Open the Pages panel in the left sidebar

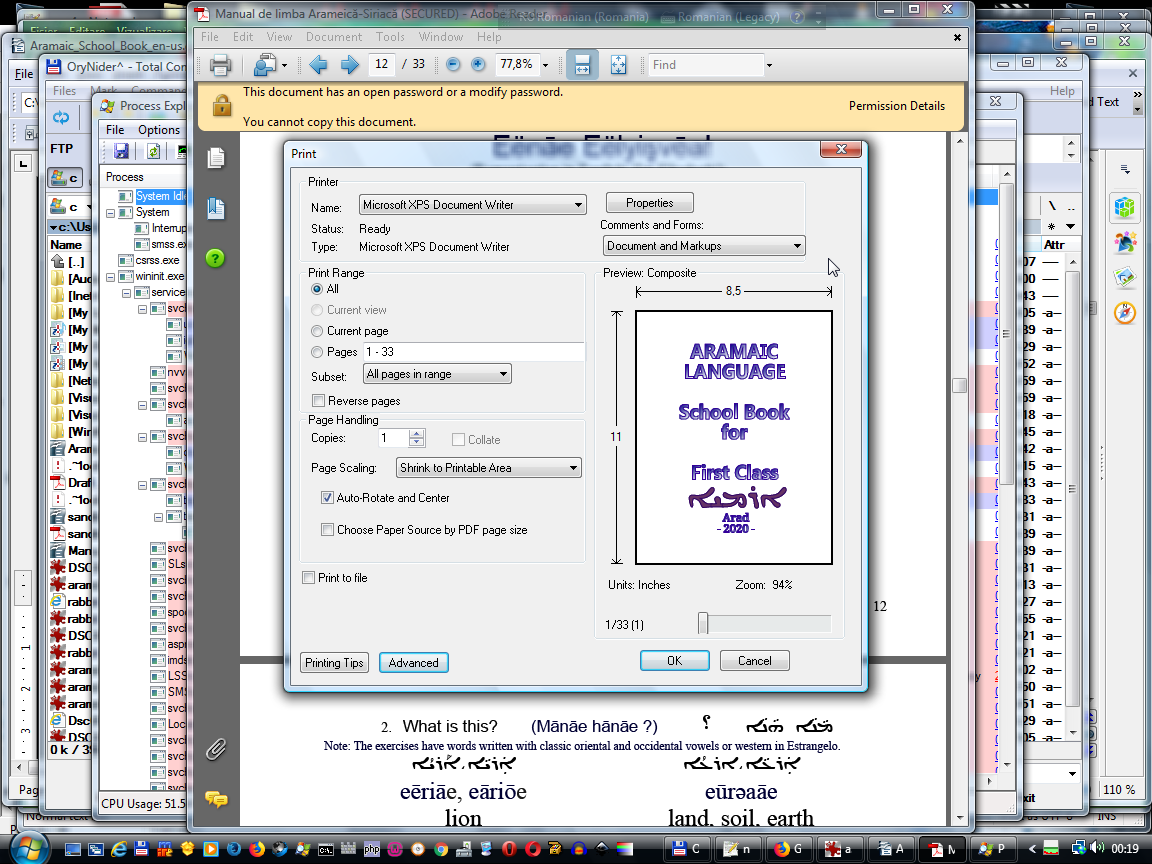point(216,158)
